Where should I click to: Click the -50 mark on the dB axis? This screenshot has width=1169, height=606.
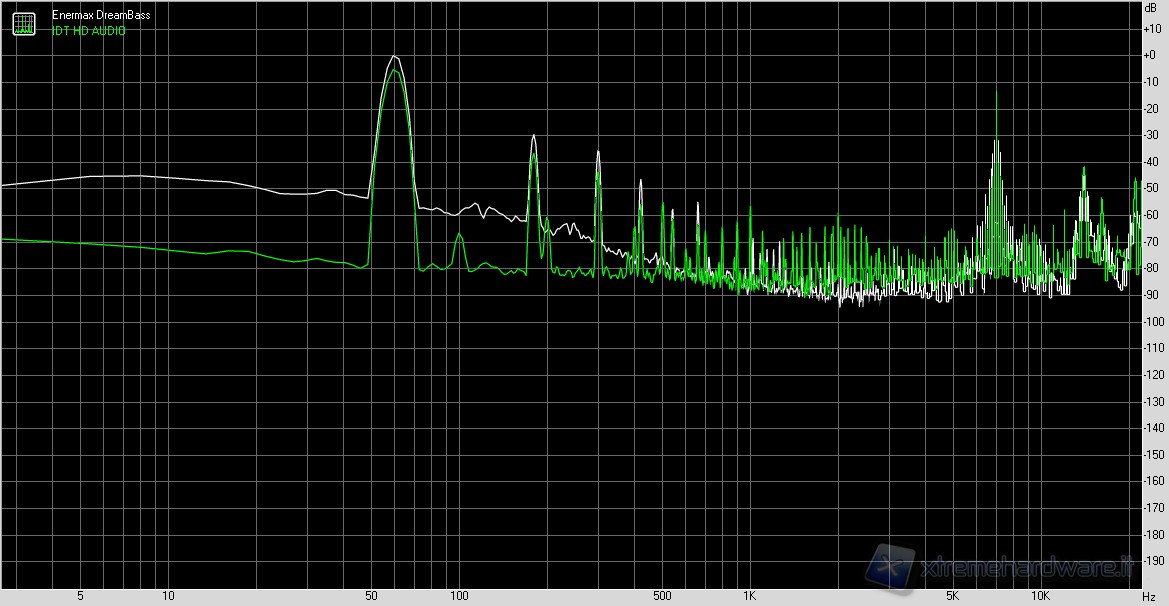[1150, 188]
